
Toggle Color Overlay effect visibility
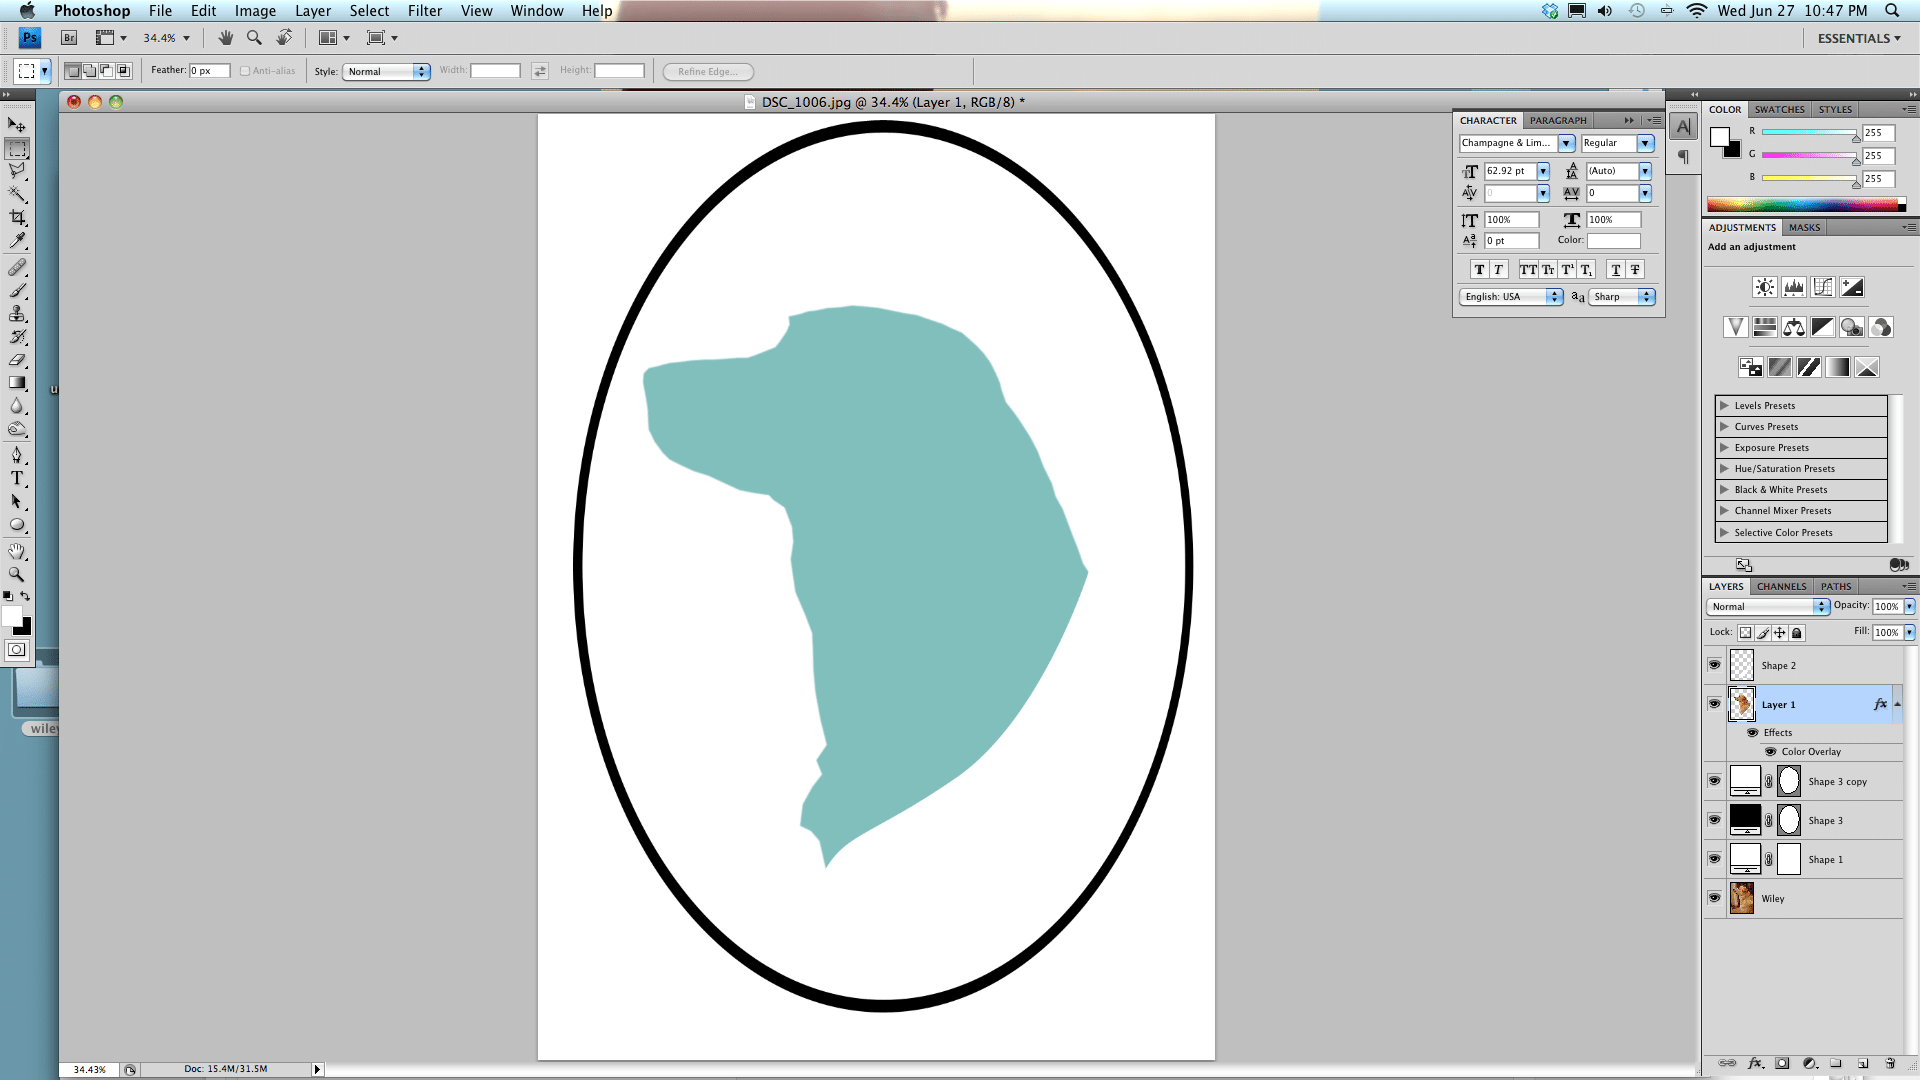pos(1770,752)
